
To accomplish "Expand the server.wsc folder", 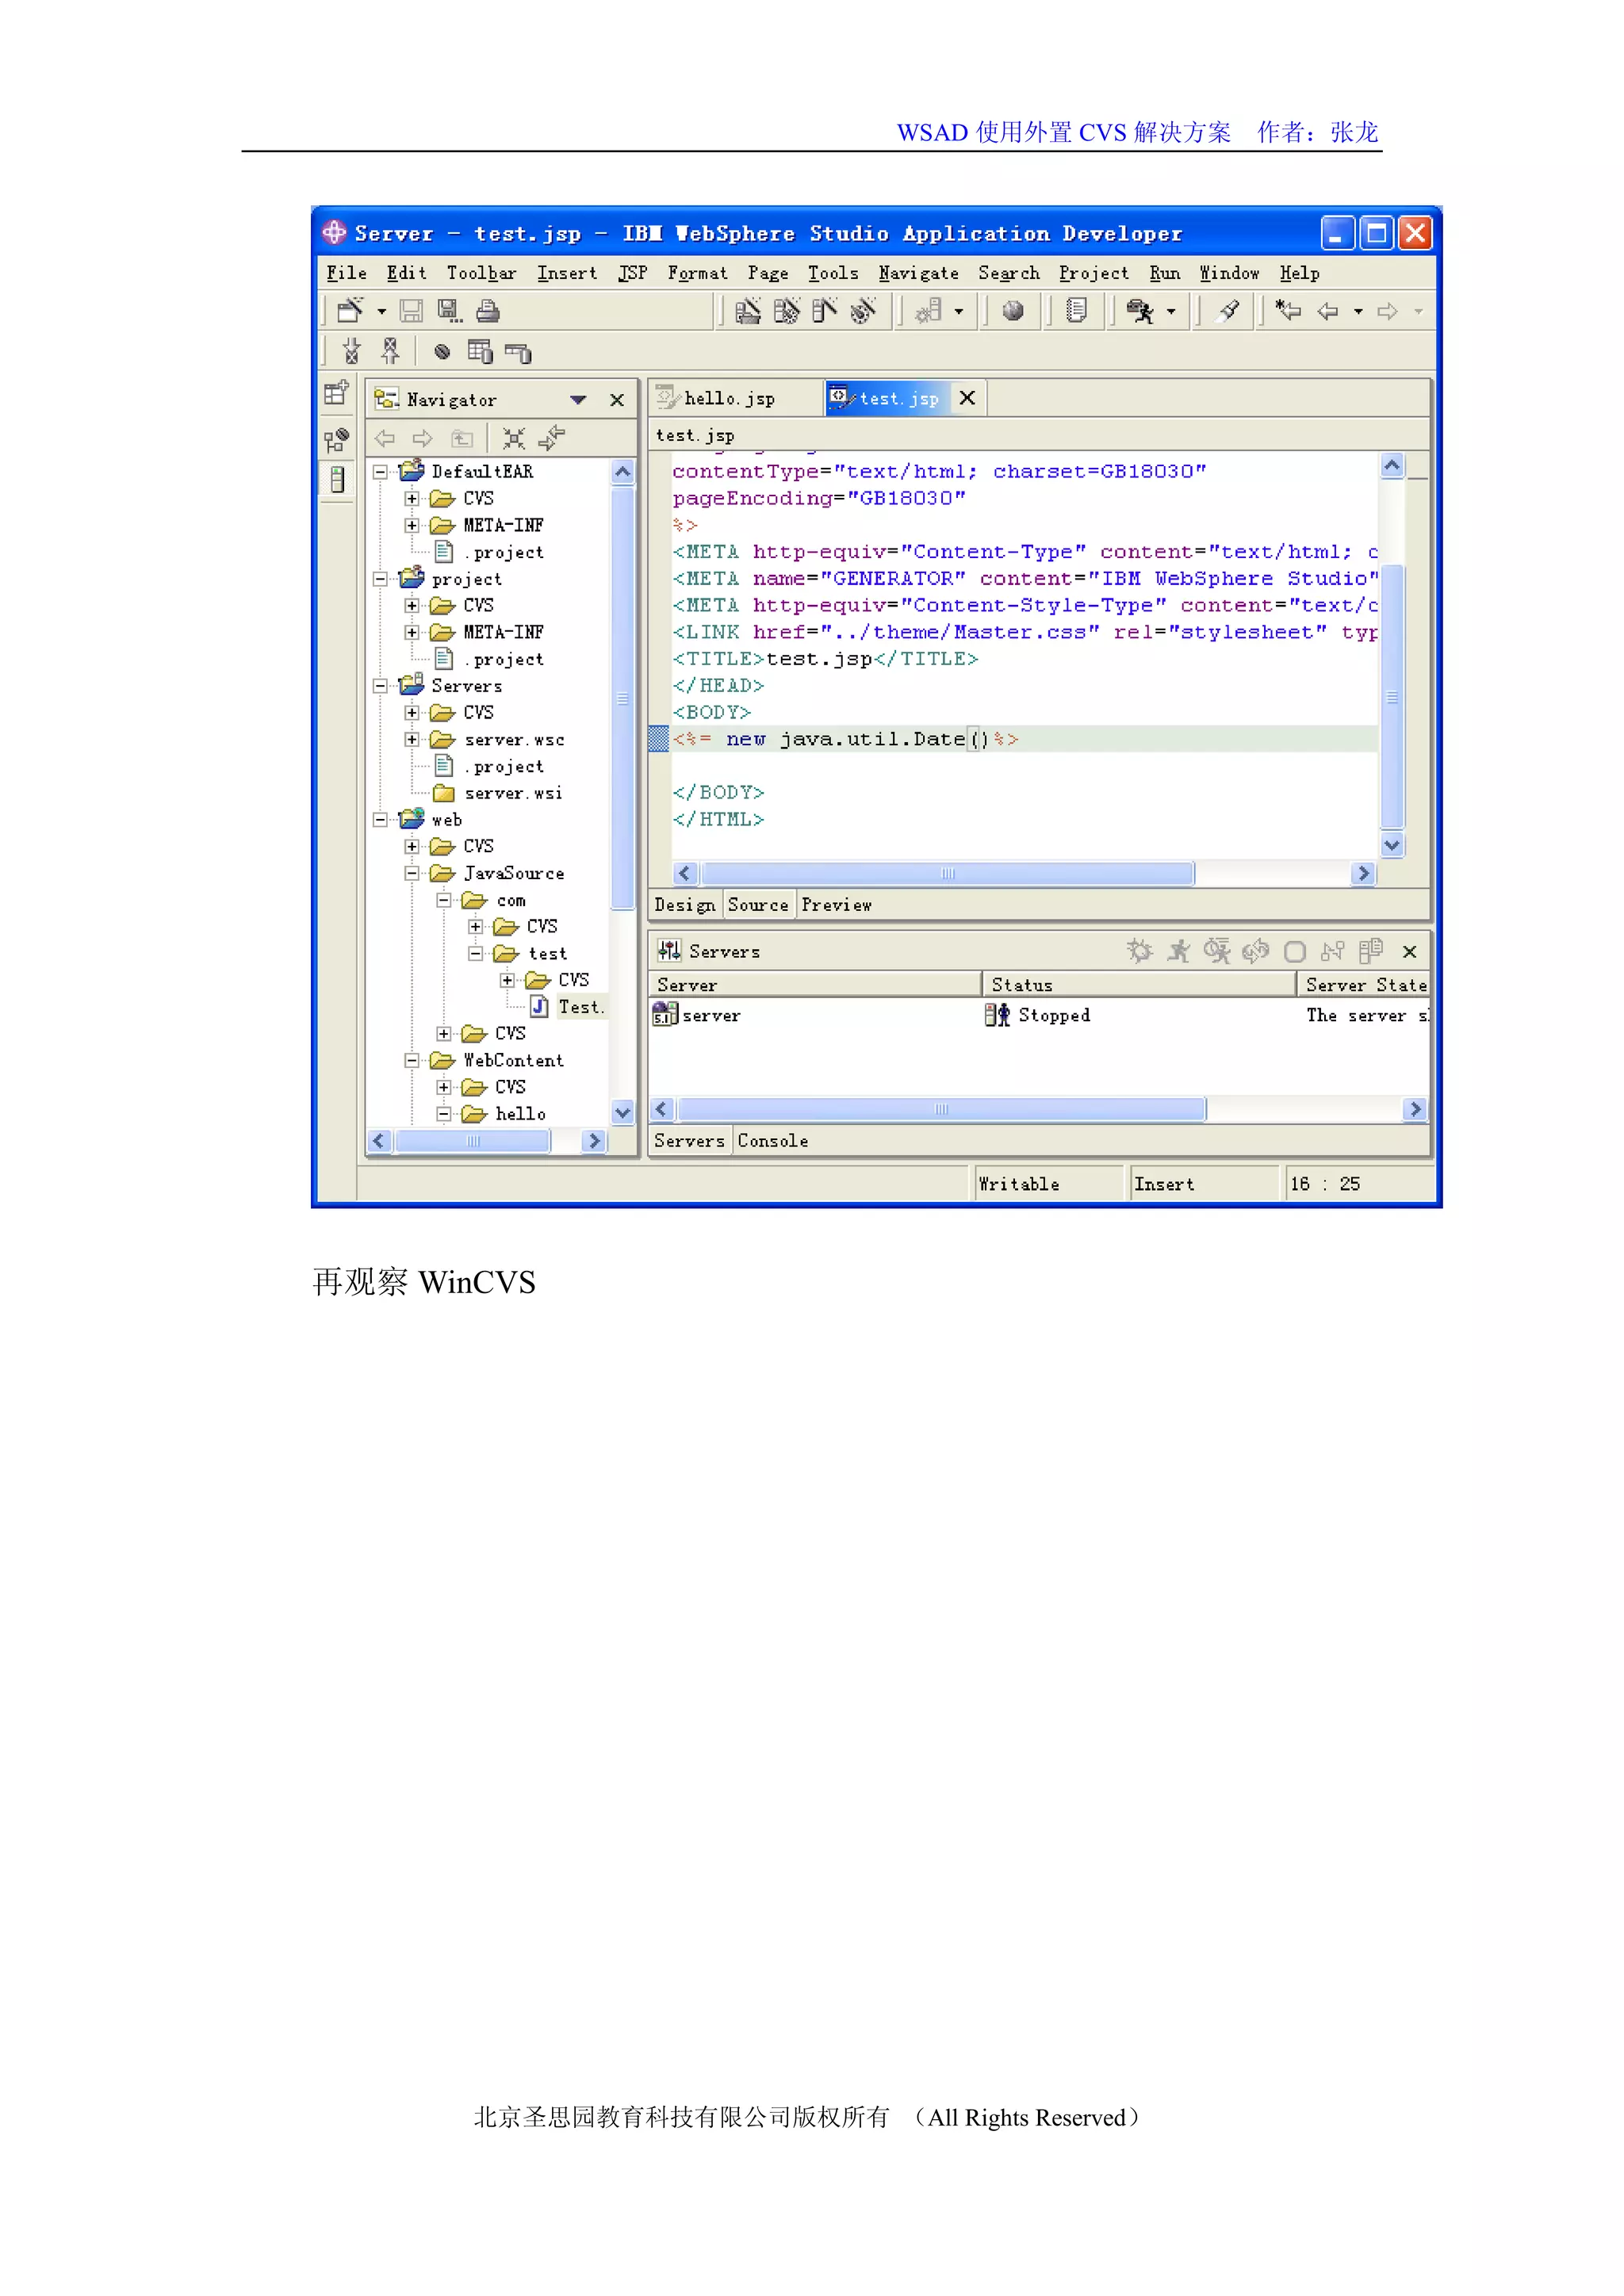I will click(411, 740).
